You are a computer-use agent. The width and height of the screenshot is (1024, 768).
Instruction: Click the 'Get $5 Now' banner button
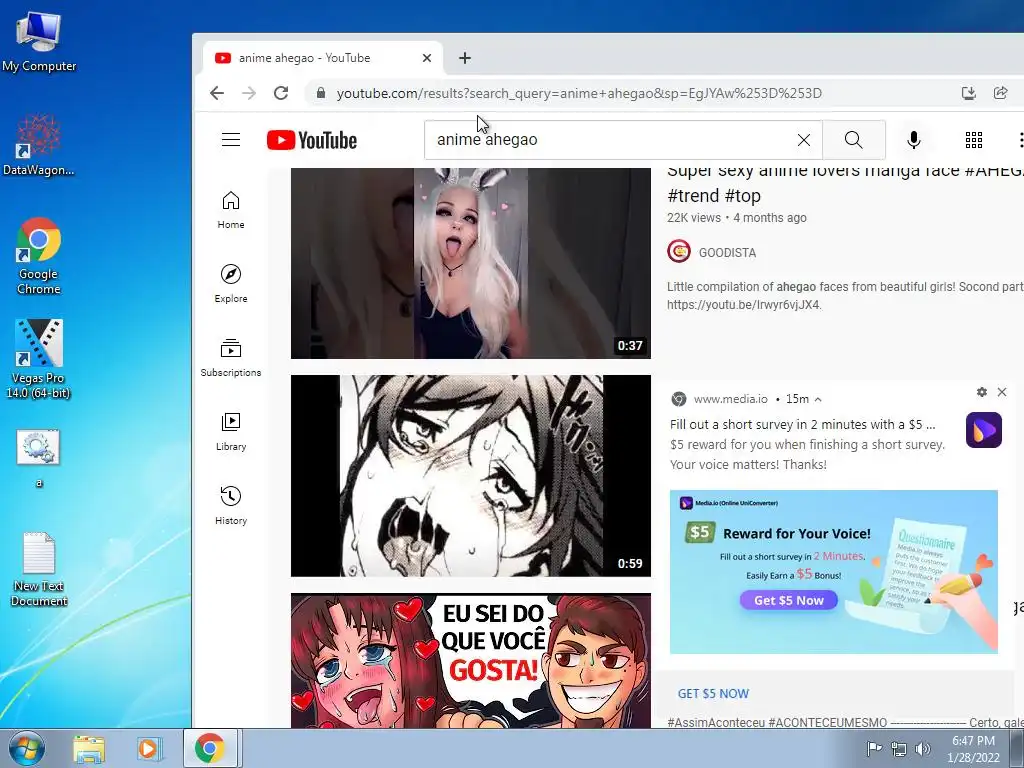pos(789,600)
